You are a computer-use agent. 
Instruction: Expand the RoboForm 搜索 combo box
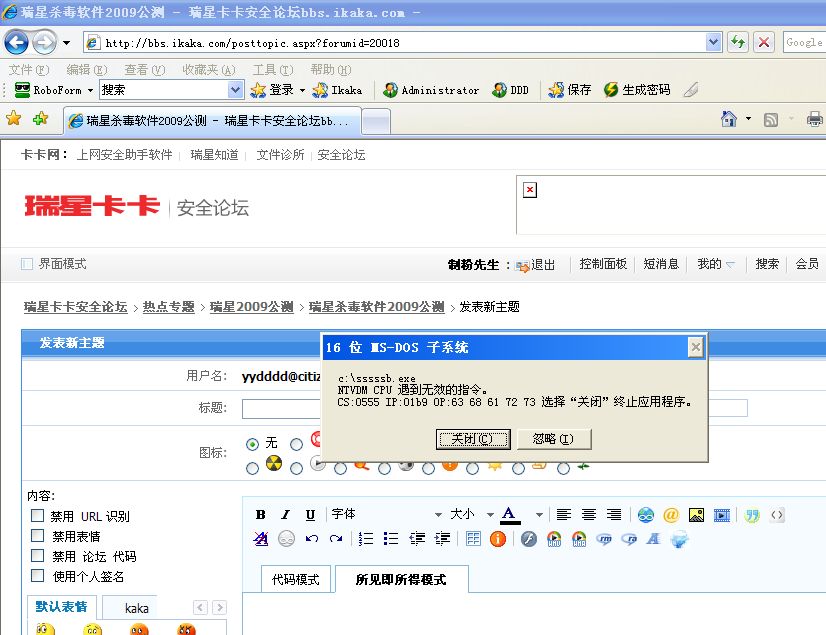(235, 90)
